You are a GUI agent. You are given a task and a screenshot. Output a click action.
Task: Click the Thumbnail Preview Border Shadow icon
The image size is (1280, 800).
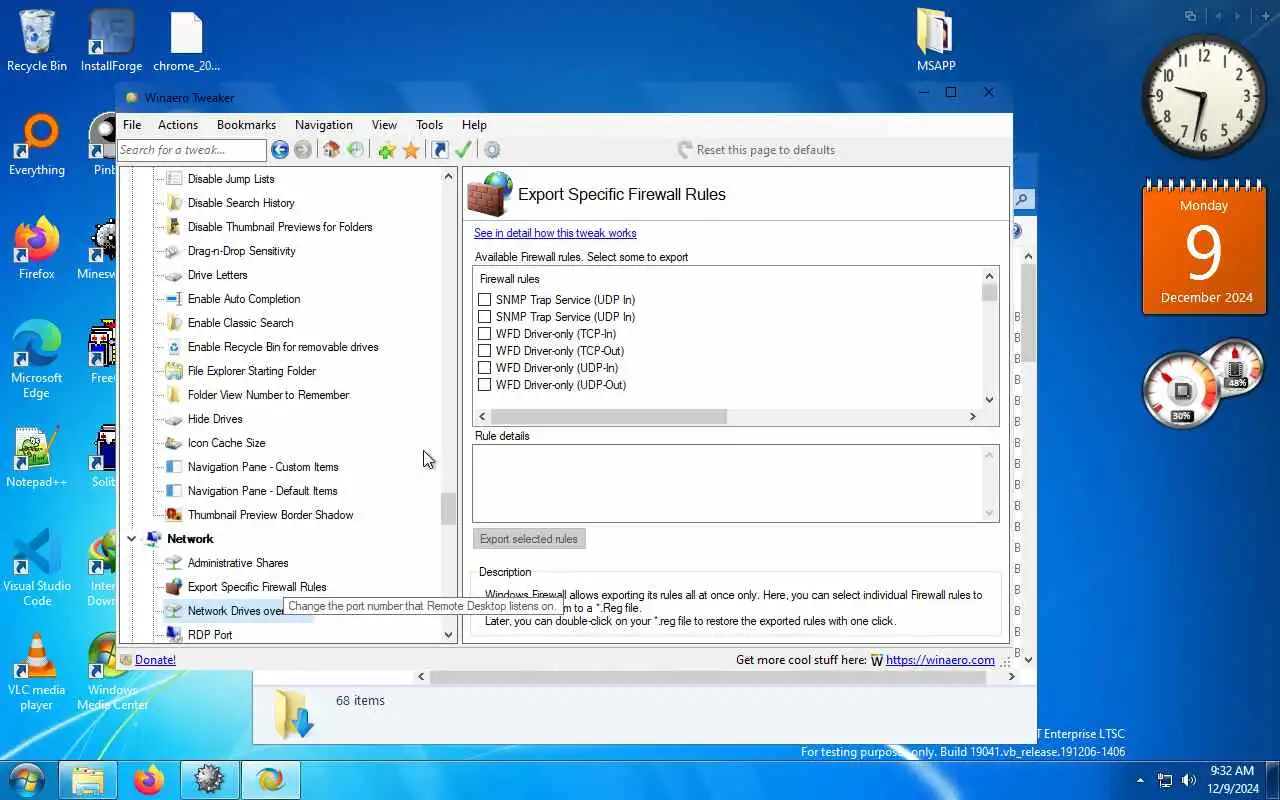click(x=173, y=515)
